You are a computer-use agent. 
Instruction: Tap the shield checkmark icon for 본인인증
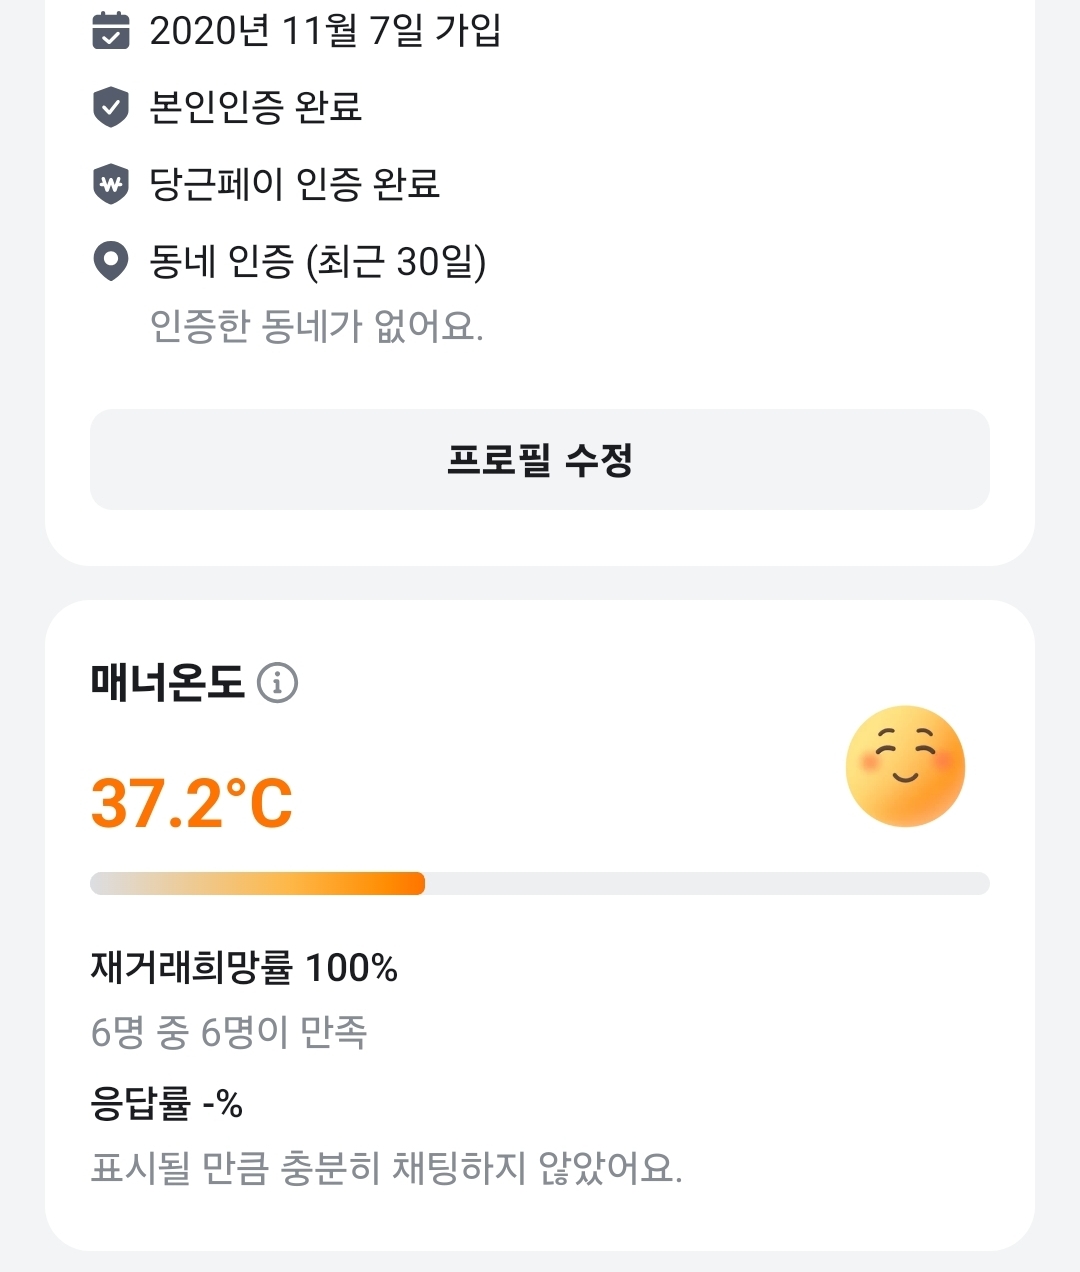[111, 107]
